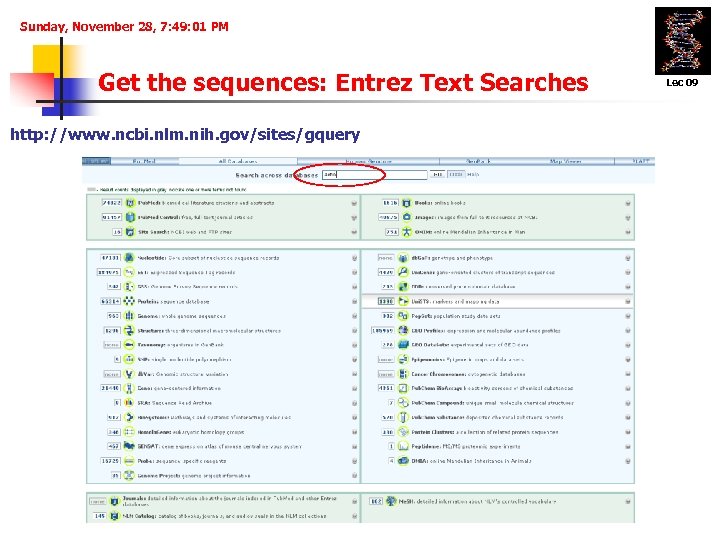The width and height of the screenshot is (720, 540).
Task: Open the Map Viewer tab
Action: click(x=565, y=161)
